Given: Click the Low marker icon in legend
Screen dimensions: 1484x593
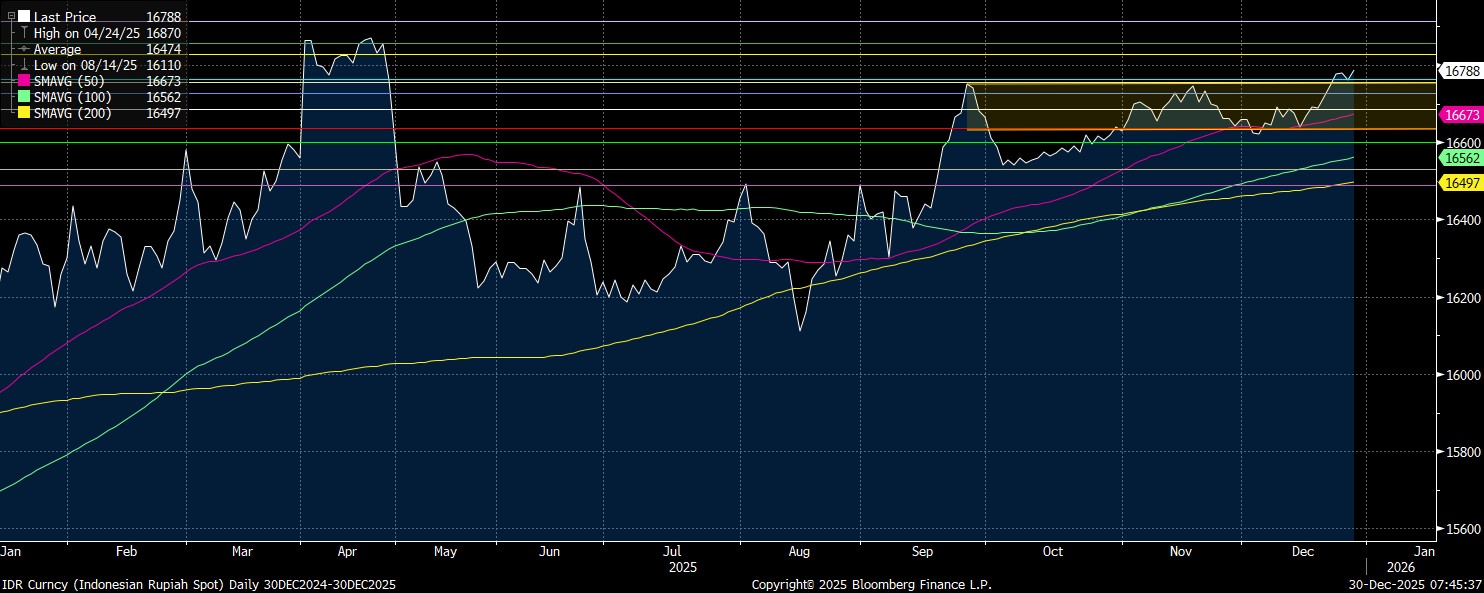Looking at the screenshot, I should pyautogui.click(x=24, y=65).
